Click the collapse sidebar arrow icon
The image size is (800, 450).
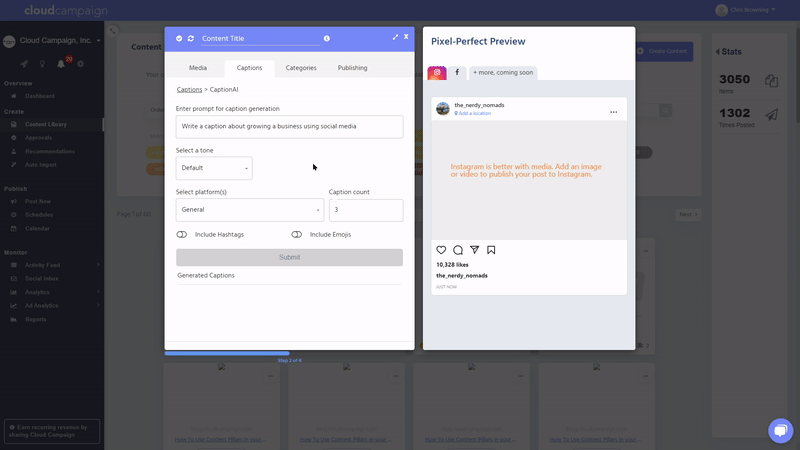click(113, 31)
